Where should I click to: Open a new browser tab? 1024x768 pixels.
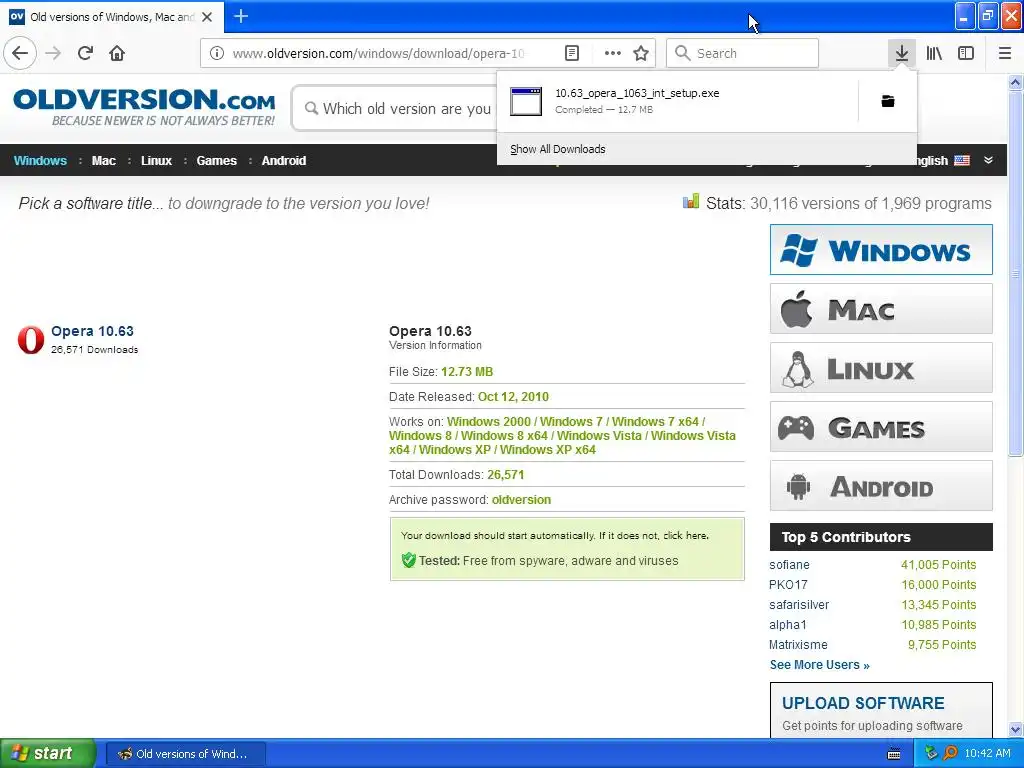[x=241, y=16]
